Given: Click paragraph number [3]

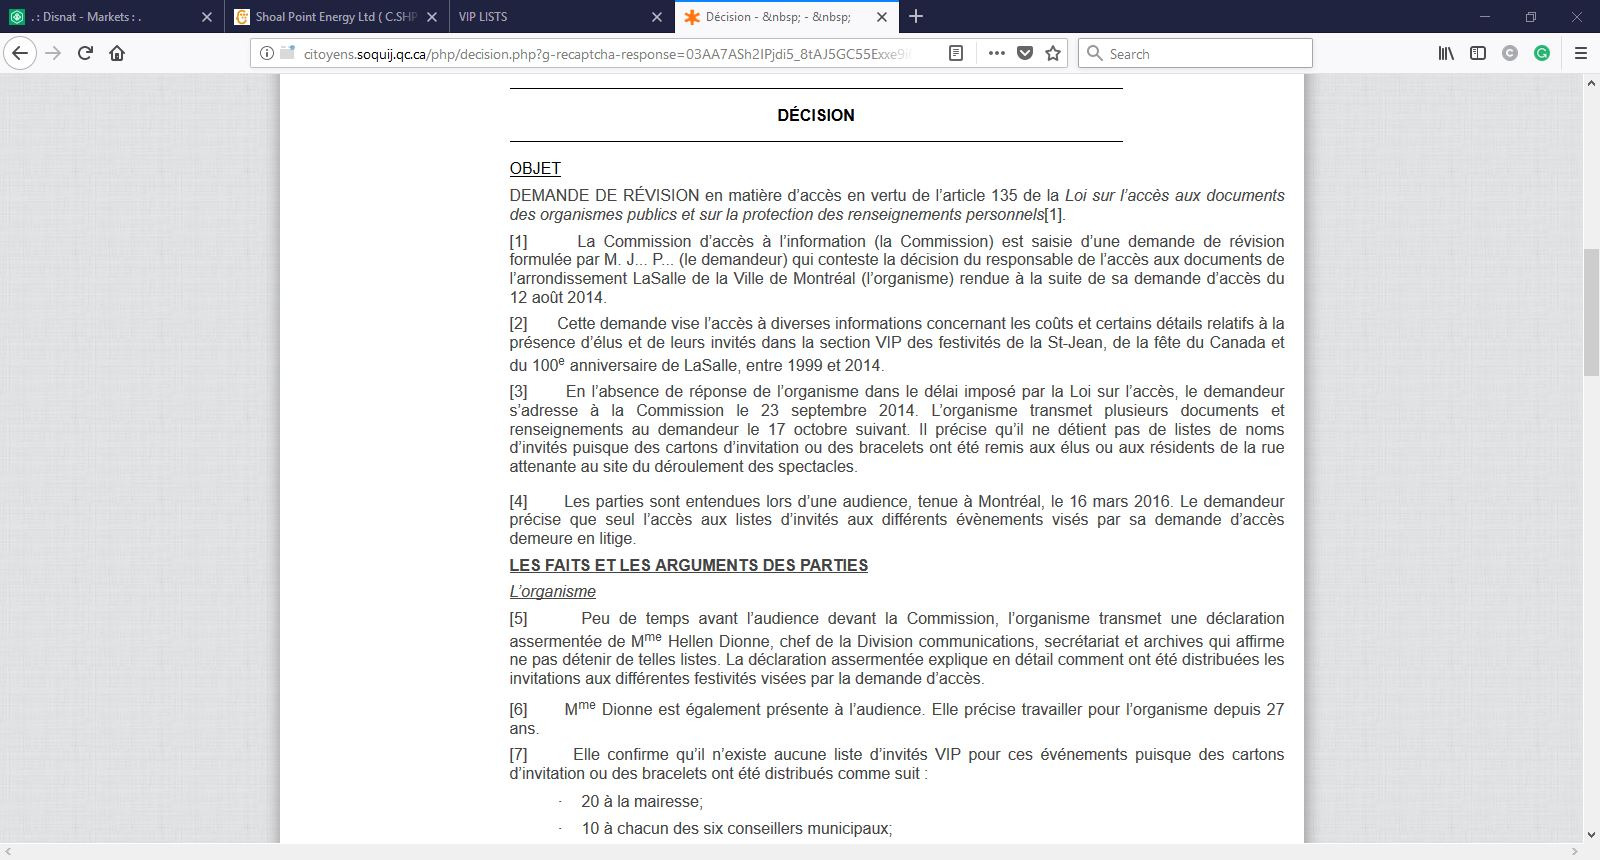Looking at the screenshot, I should click(518, 391).
